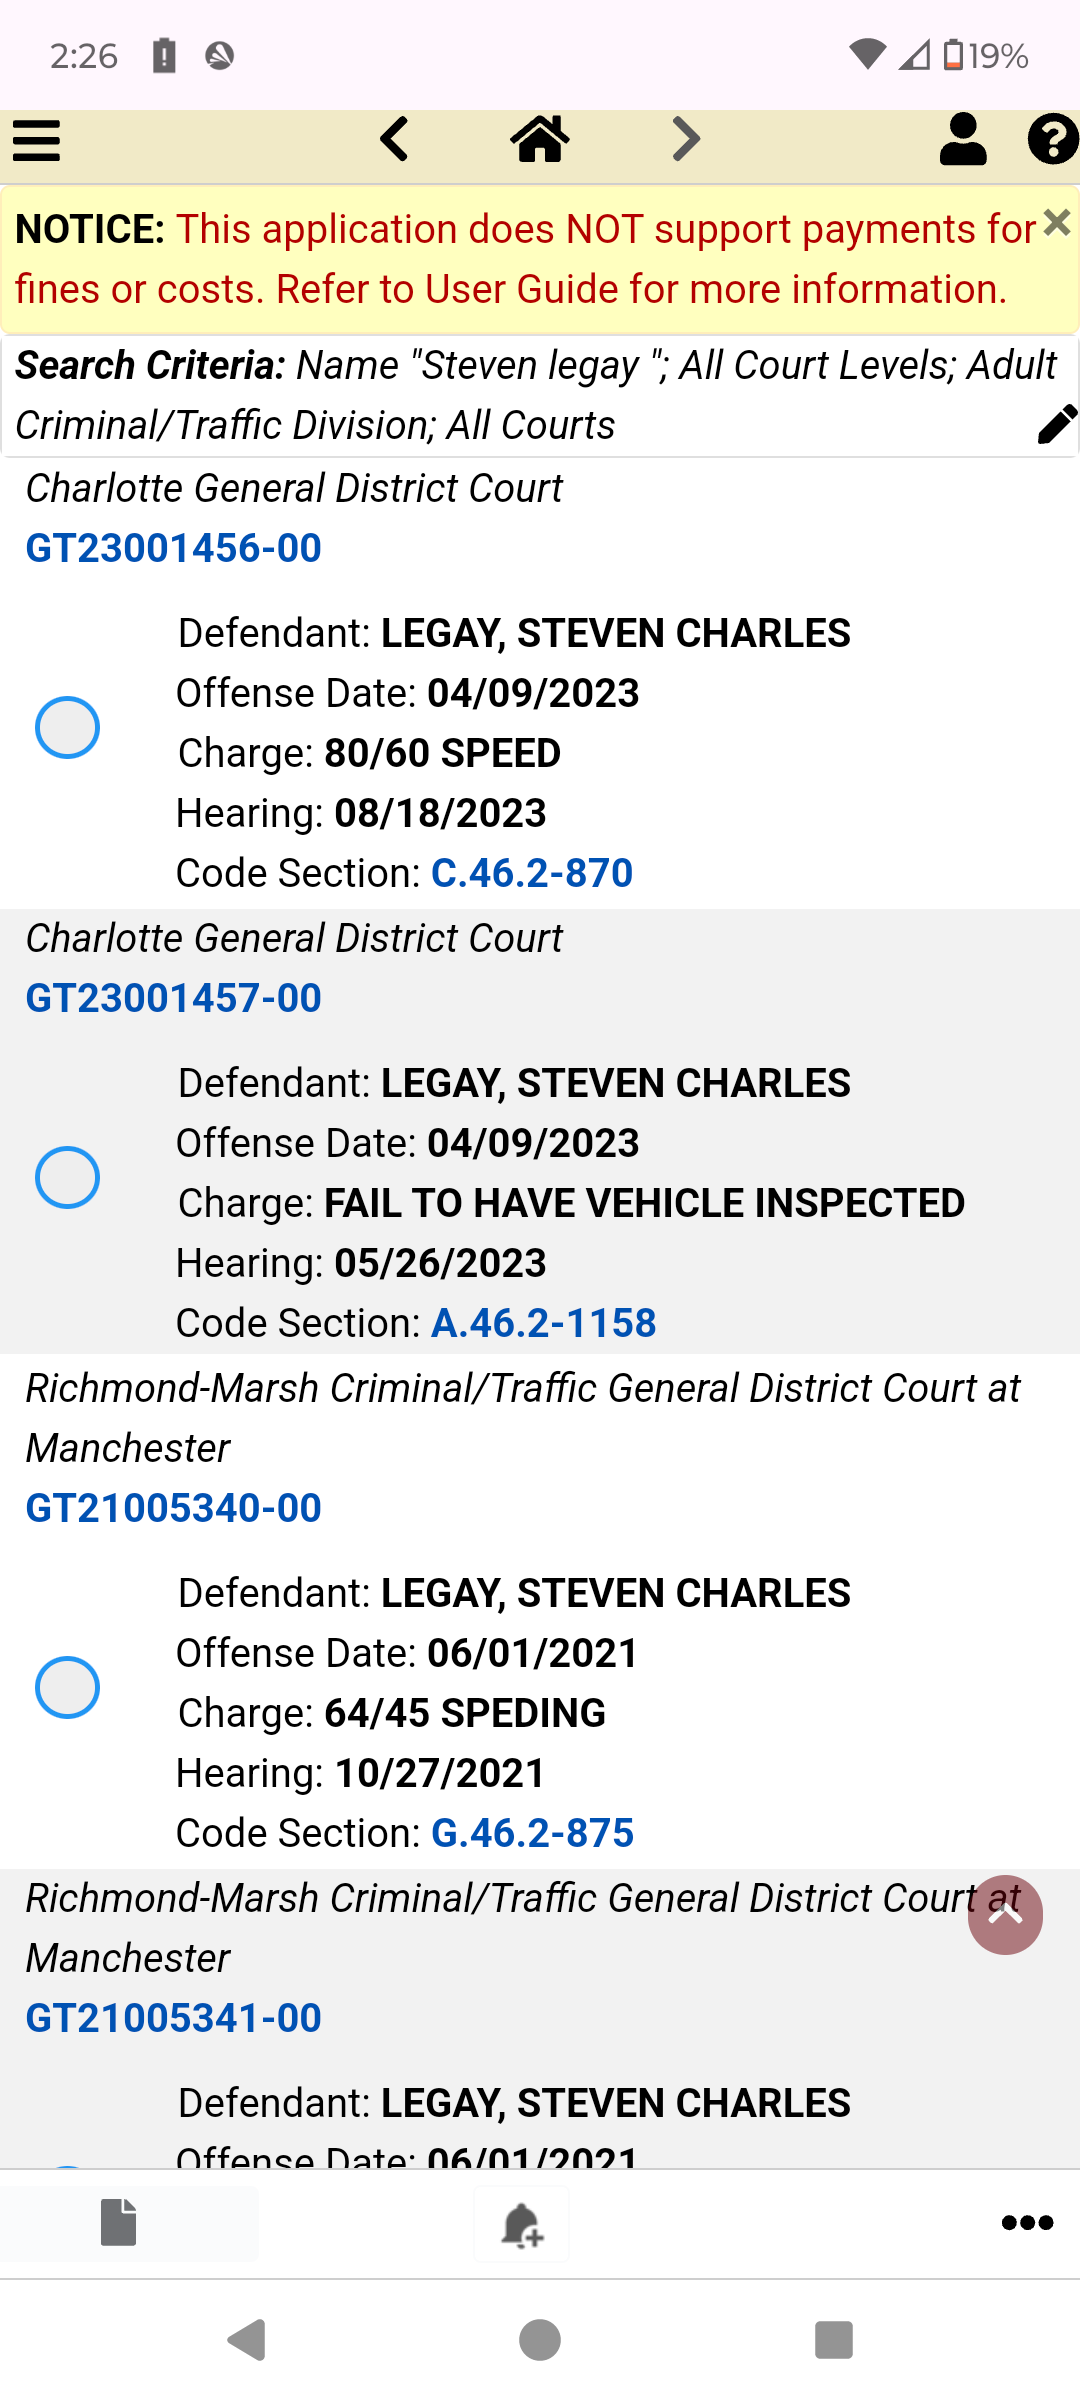Open the user account icon
The image size is (1080, 2400).
(963, 139)
